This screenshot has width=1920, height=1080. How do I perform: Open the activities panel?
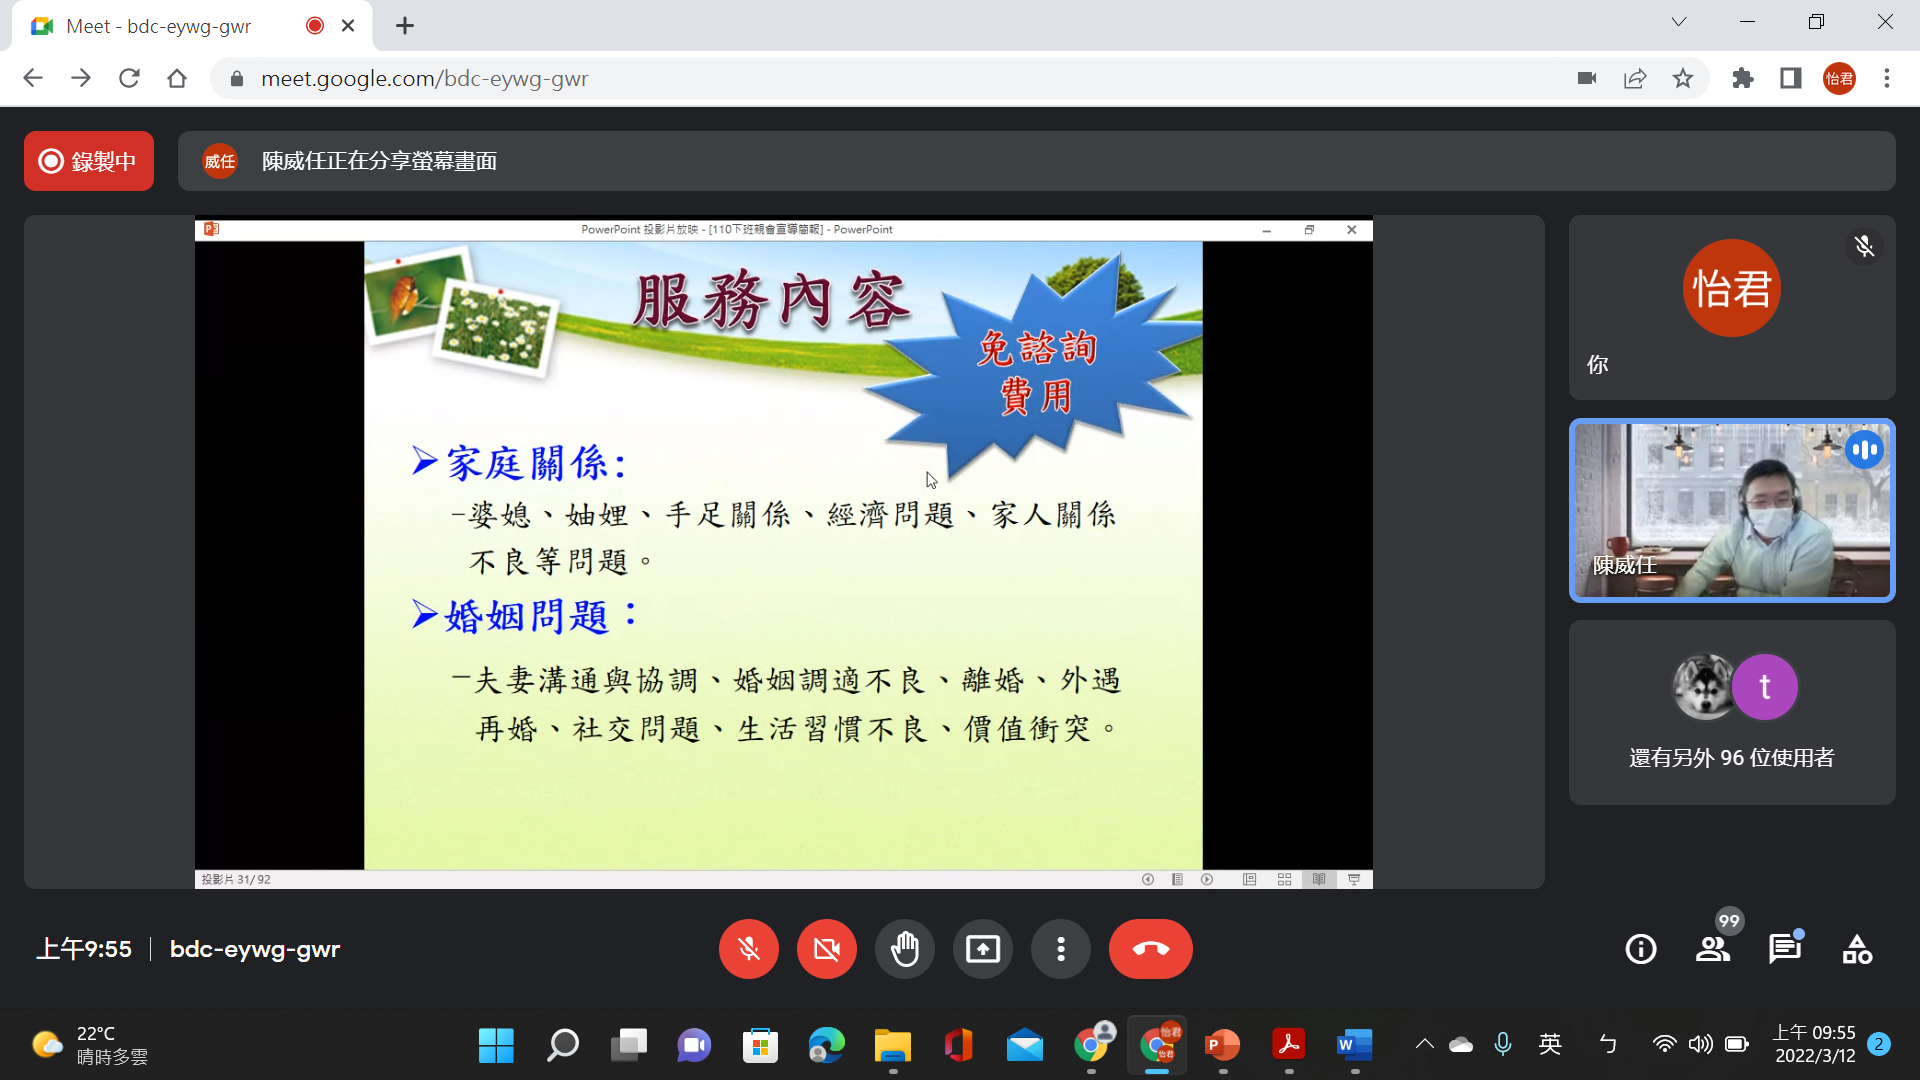[1857, 949]
